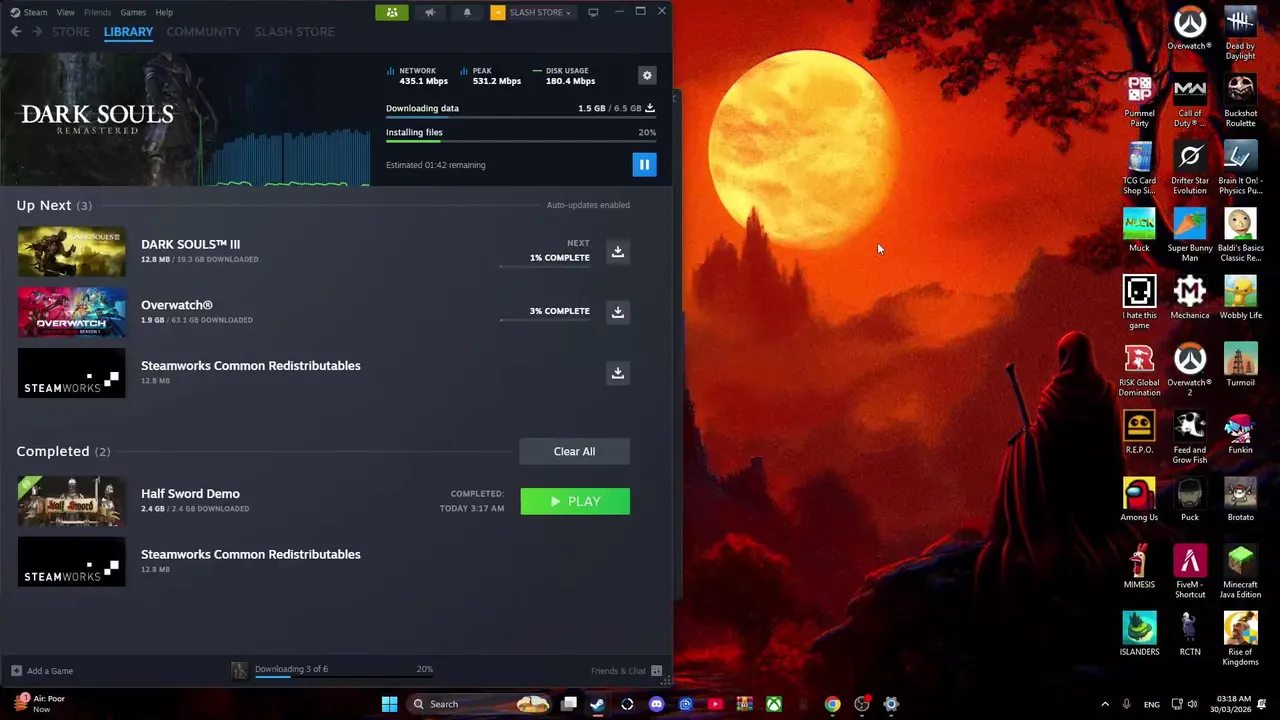Click 'Auto-updates enabled' text
Screen dimensions: 1280x720
tap(588, 205)
